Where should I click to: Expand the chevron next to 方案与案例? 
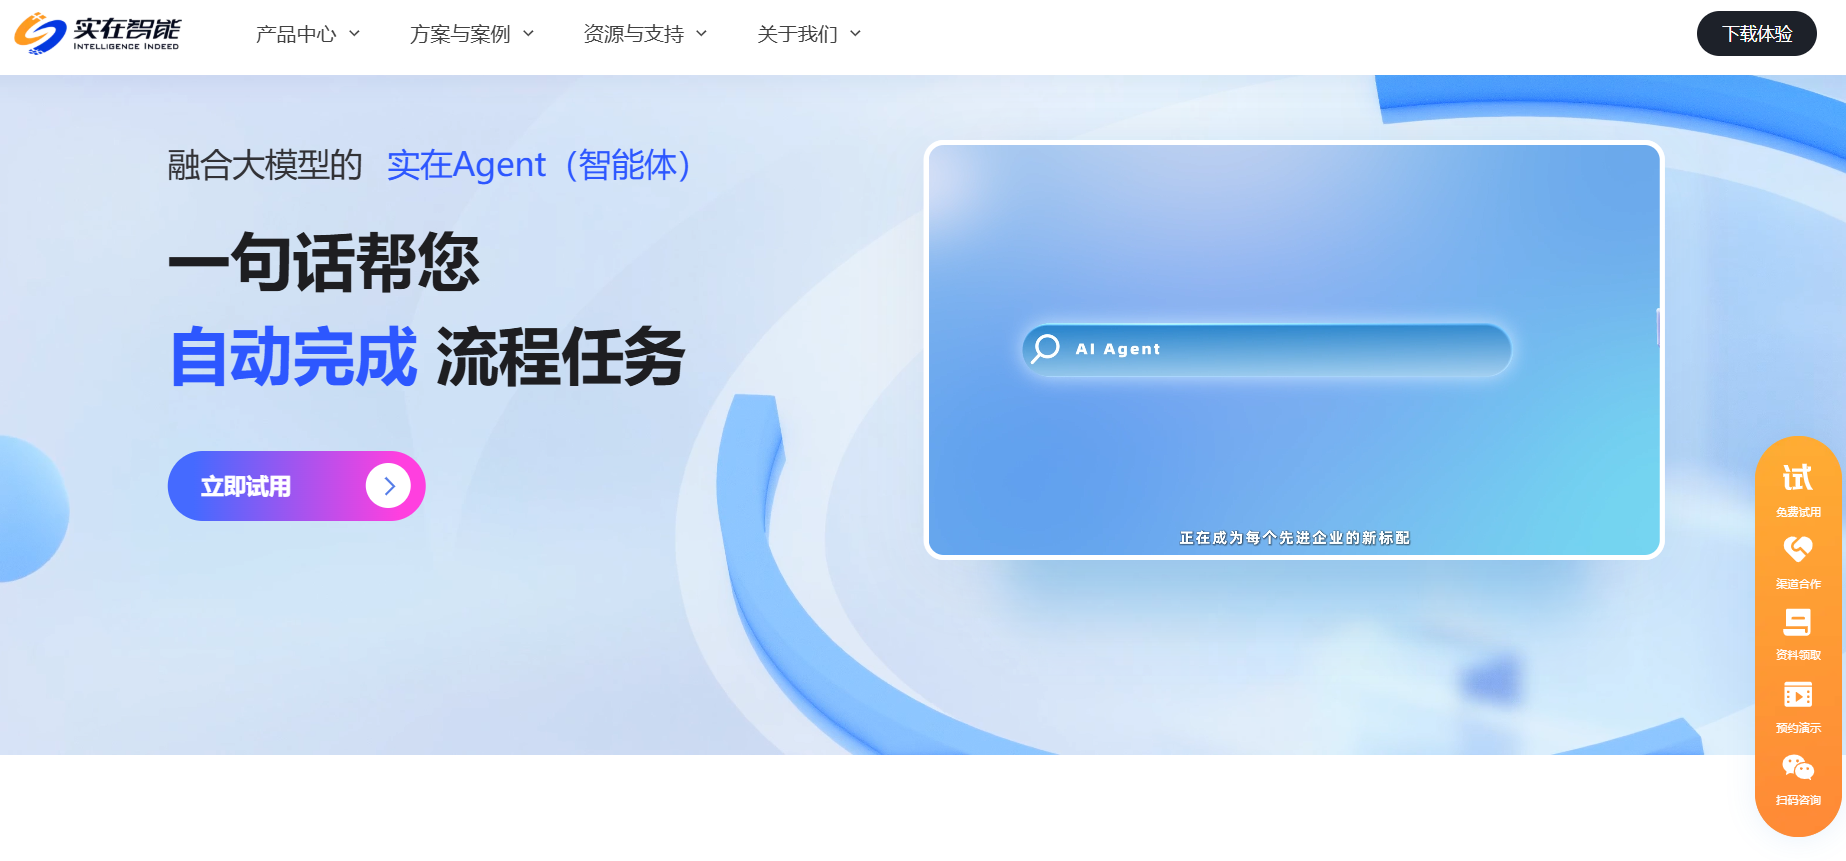click(x=528, y=34)
